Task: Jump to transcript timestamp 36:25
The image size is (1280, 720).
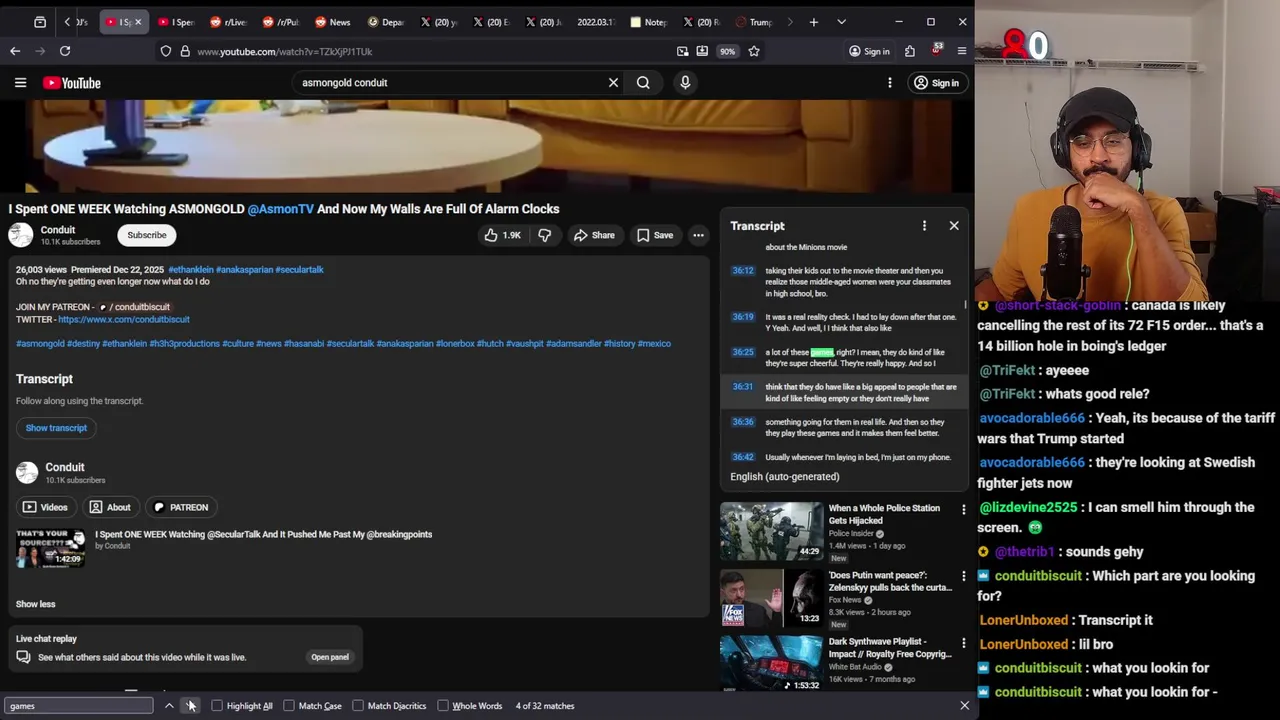Action: [742, 352]
